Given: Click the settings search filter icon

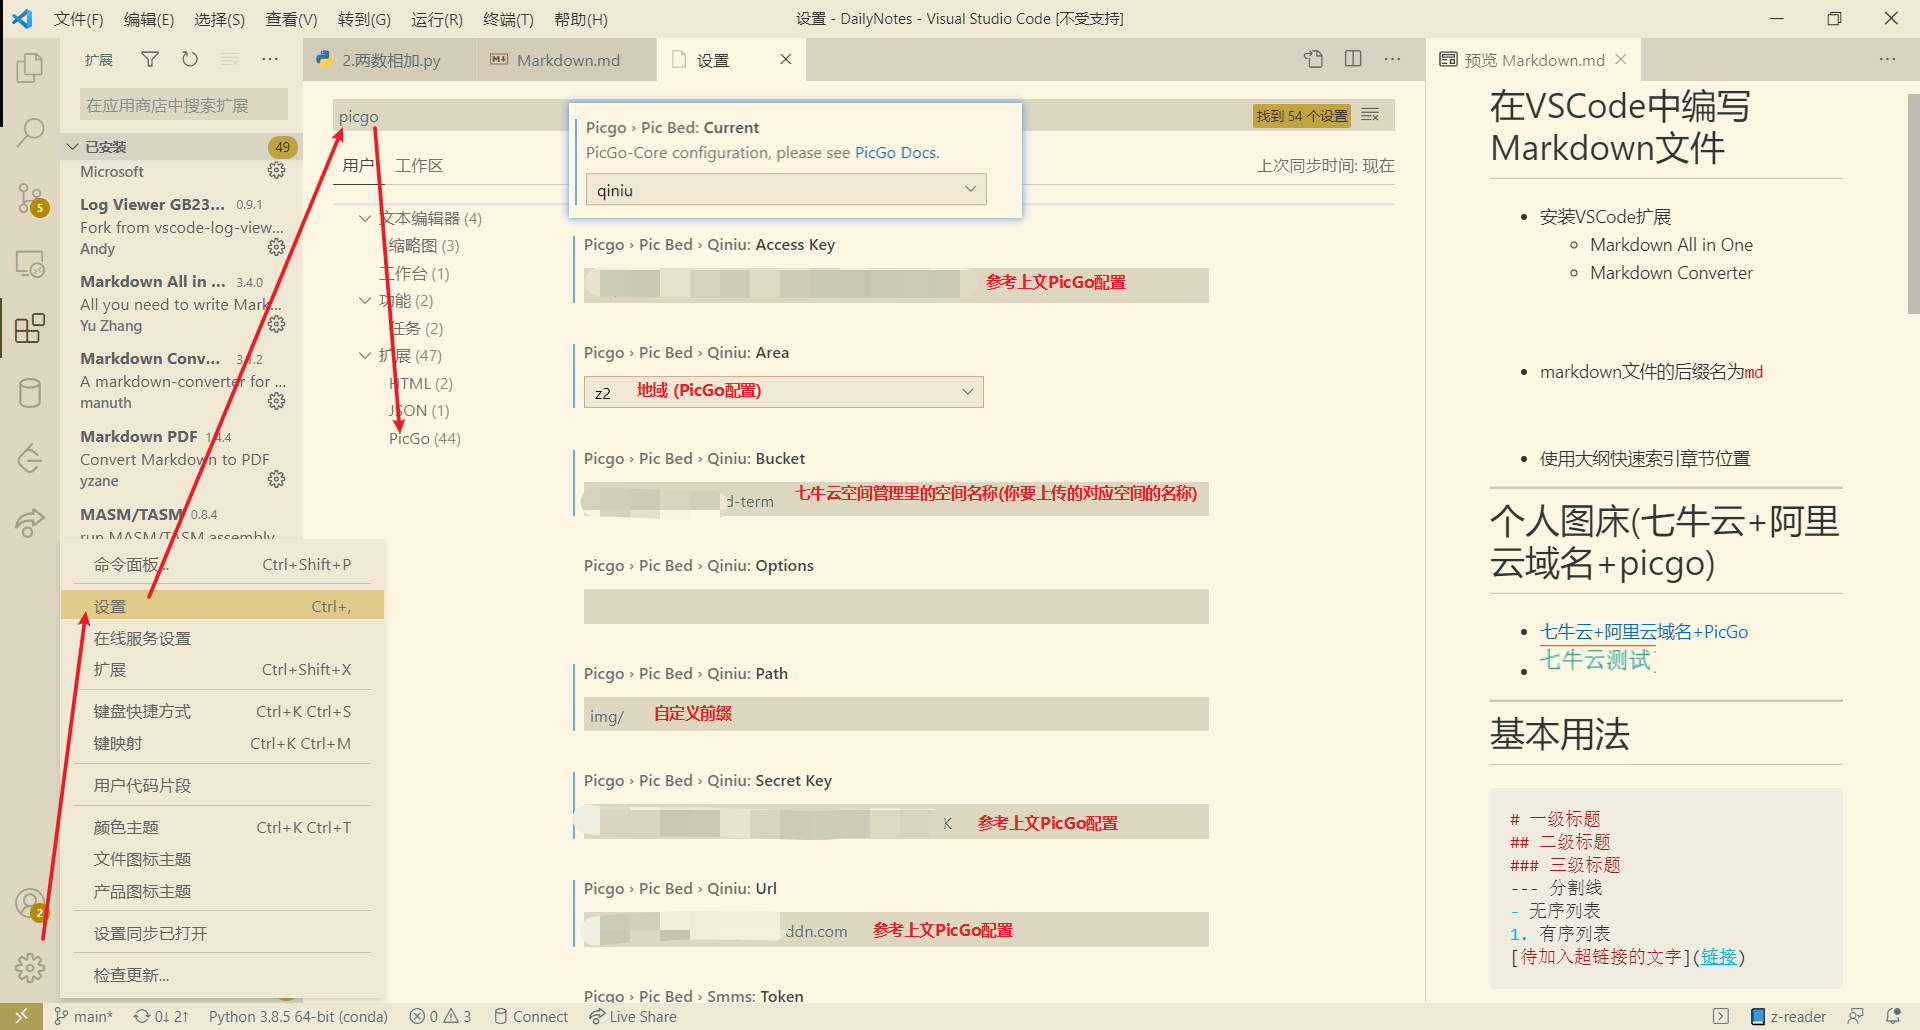Looking at the screenshot, I should 1370,116.
